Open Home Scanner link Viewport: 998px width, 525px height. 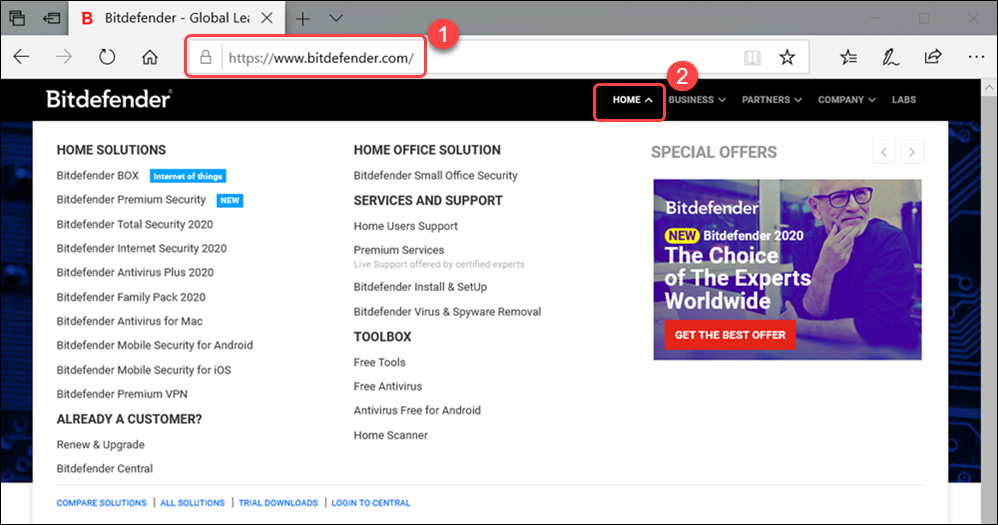coord(391,436)
